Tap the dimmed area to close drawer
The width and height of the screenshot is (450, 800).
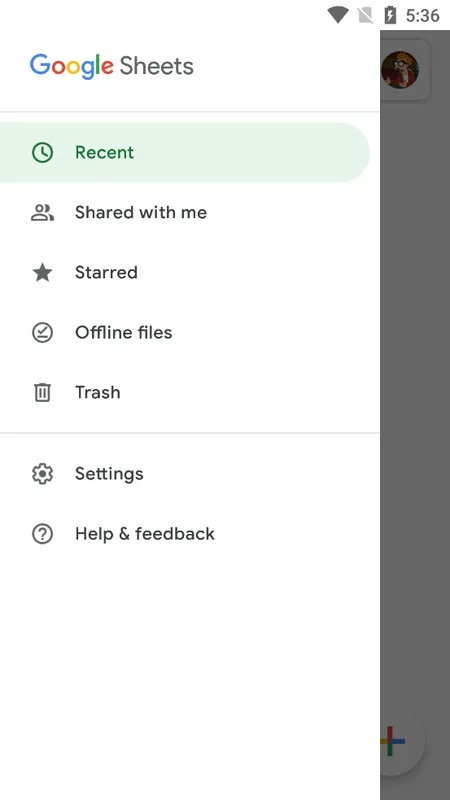click(x=415, y=408)
